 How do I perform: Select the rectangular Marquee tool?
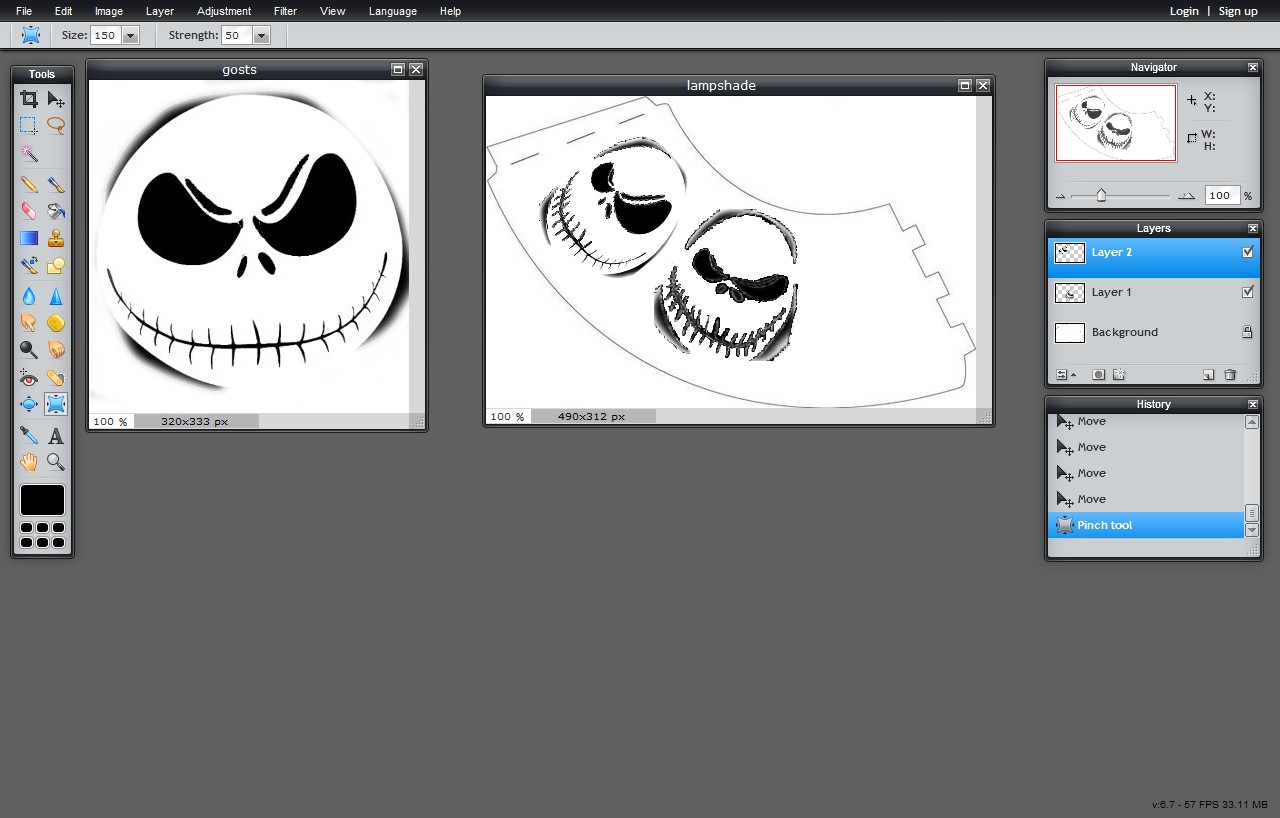point(29,126)
